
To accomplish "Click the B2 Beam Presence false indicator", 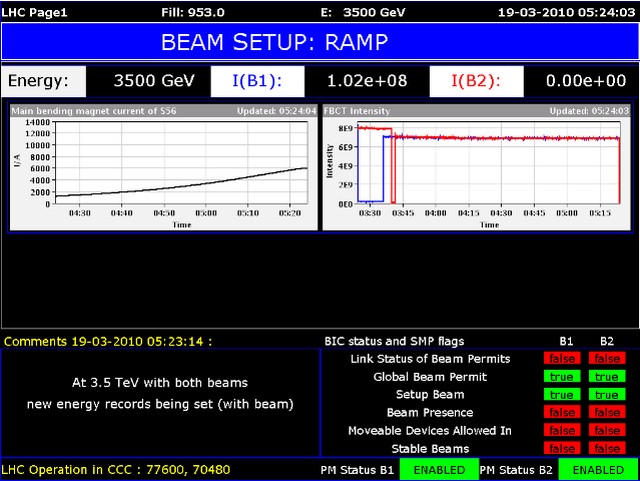I will [607, 412].
